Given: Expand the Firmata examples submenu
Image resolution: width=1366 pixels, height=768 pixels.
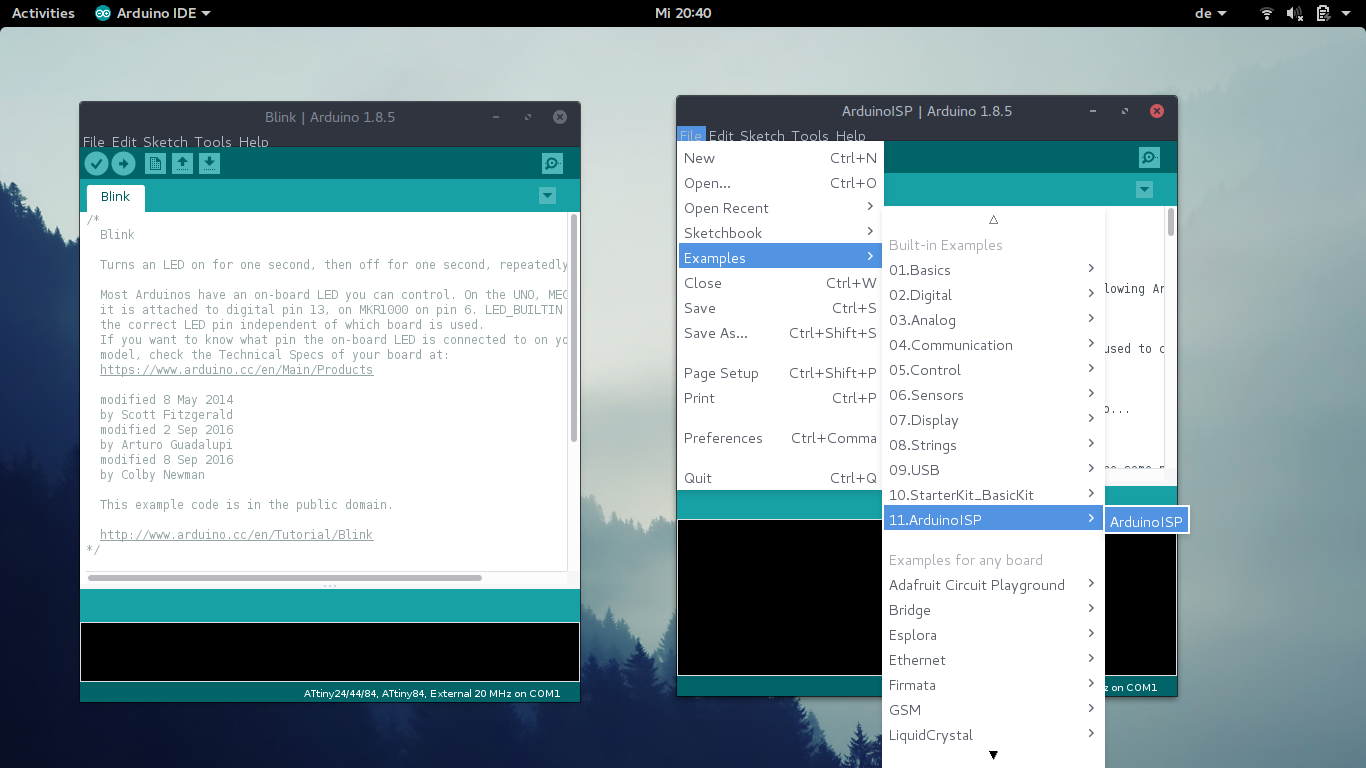Looking at the screenshot, I should pos(993,685).
